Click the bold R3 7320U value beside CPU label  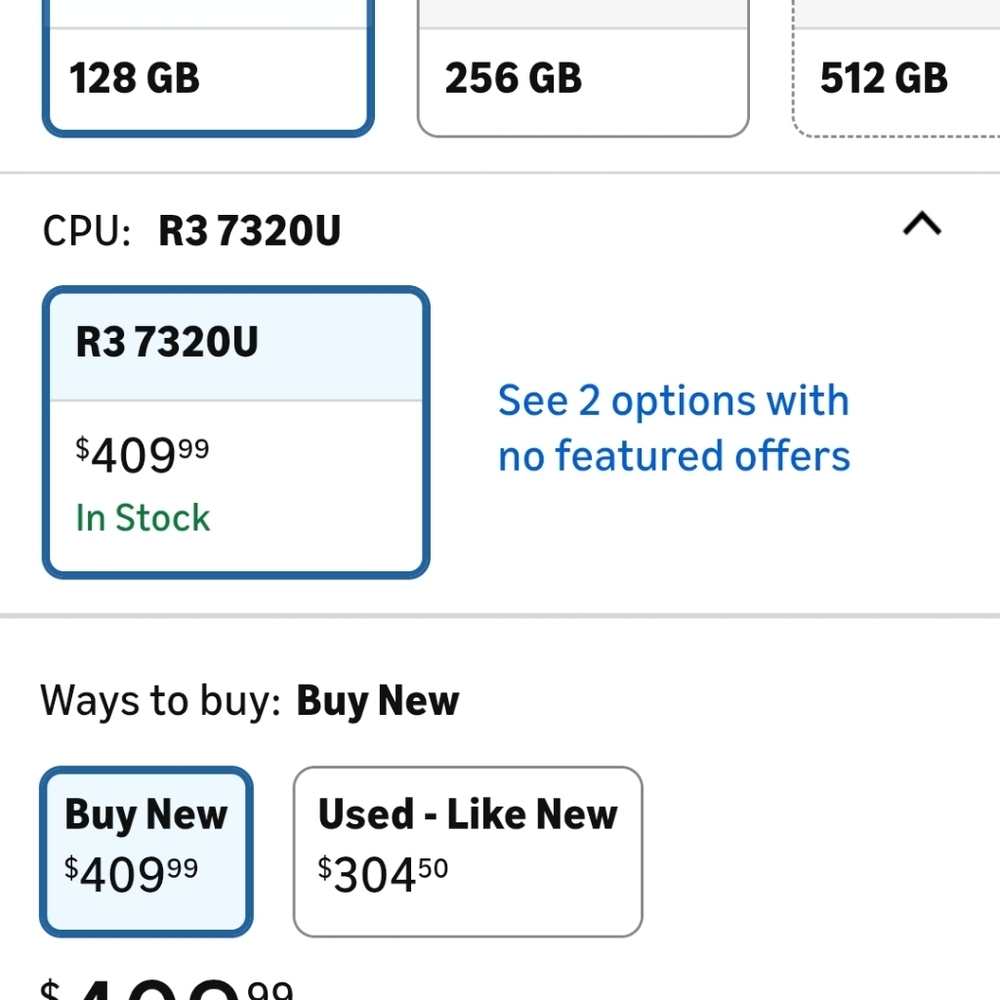click(249, 232)
